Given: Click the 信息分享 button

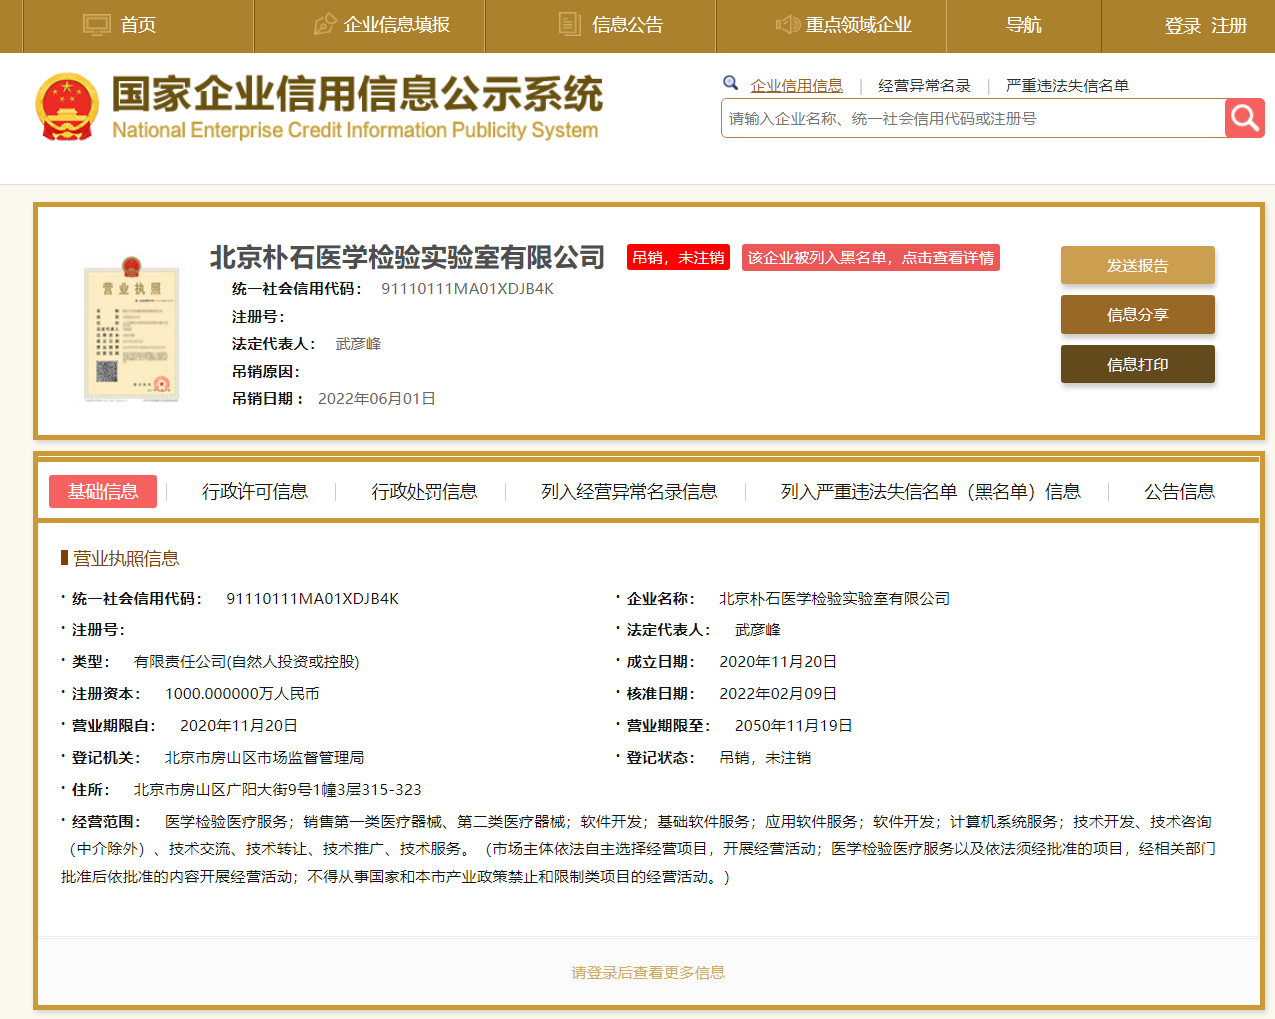Looking at the screenshot, I should coord(1137,314).
